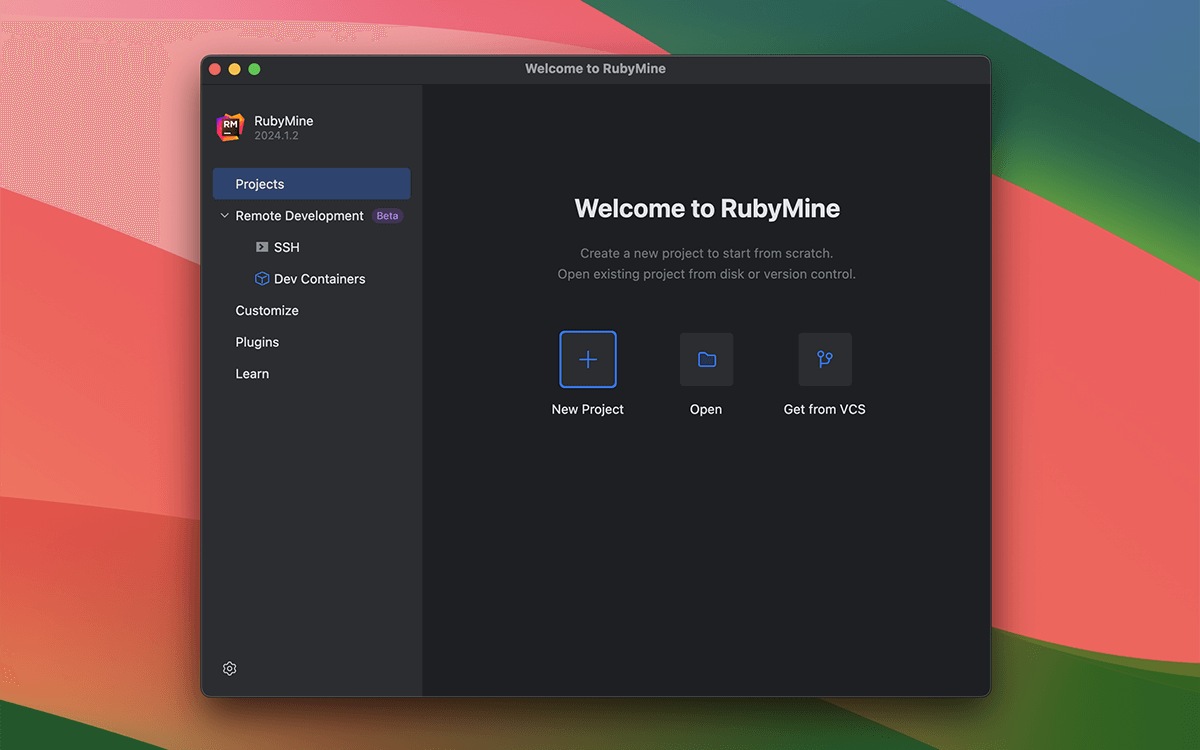1200x750 pixels.
Task: Close the Welcome window with red button
Action: 215,69
